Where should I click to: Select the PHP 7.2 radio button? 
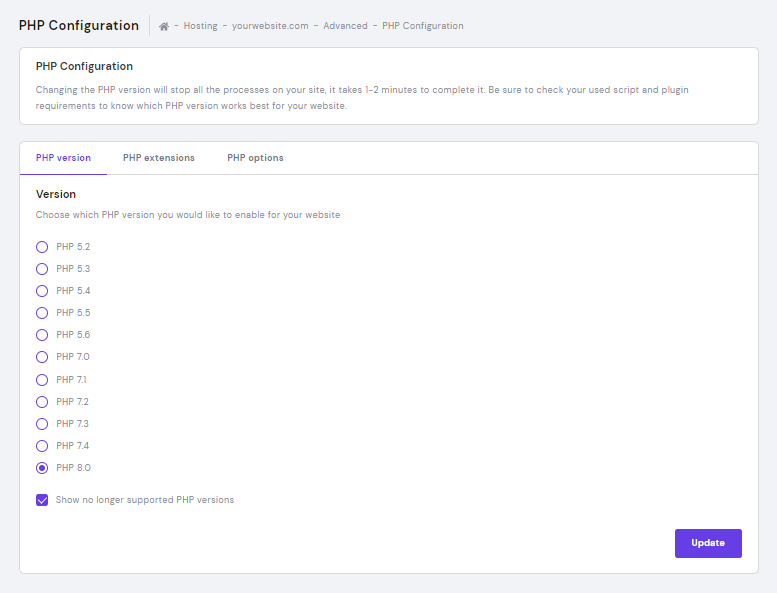coord(42,402)
